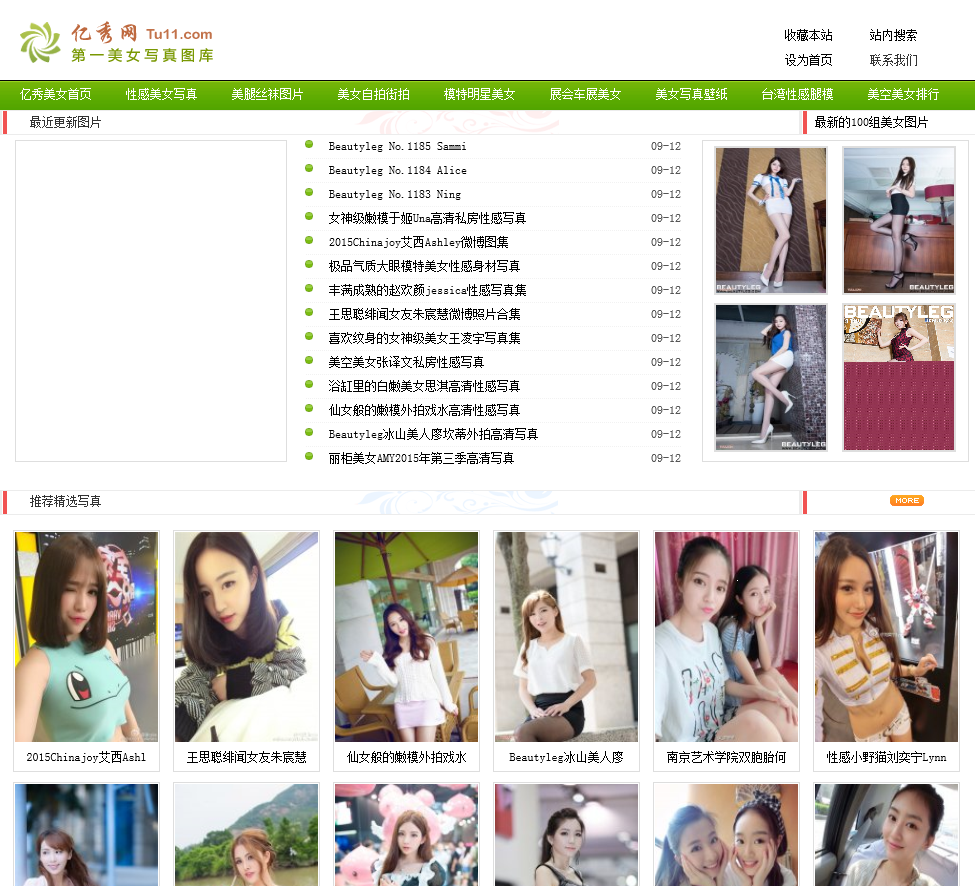975x886 pixels.
Task: Click second-row photo of two girls cheek-to-cheek
Action: point(726,835)
